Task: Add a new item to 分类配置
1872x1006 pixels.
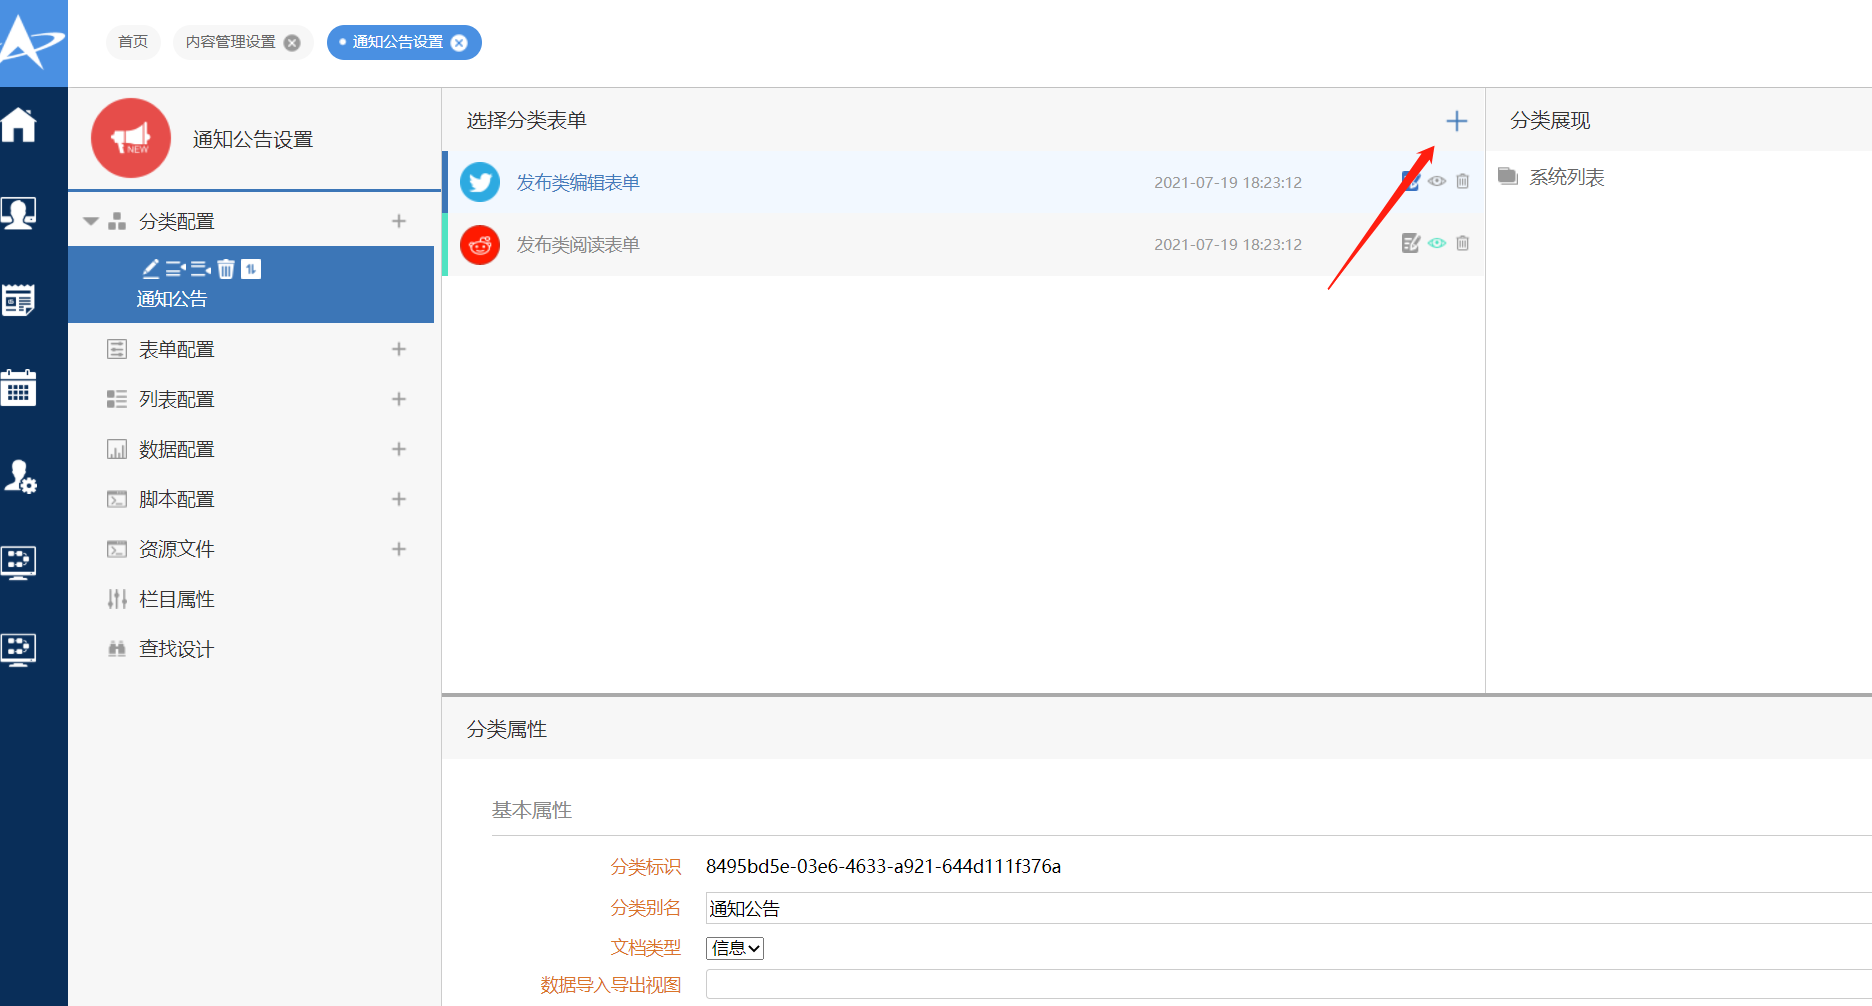Action: pyautogui.click(x=399, y=221)
